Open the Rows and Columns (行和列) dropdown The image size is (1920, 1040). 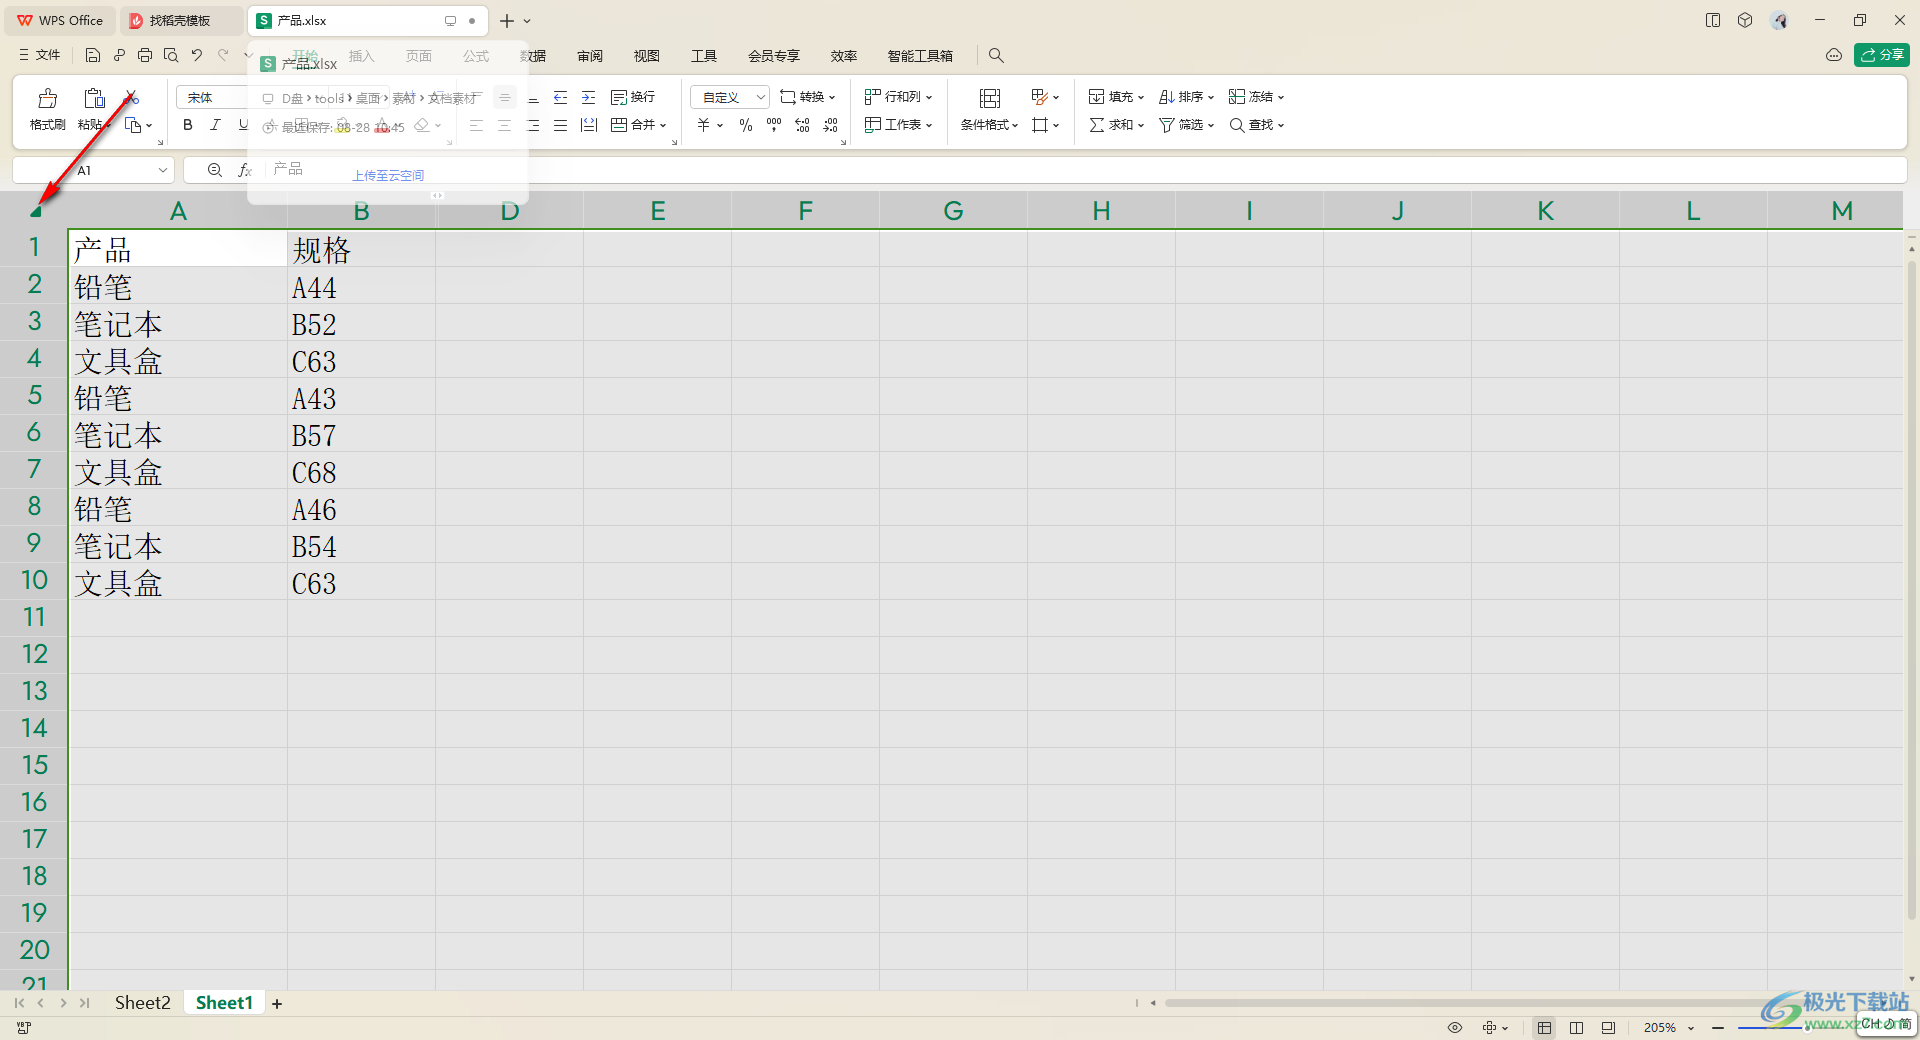[899, 97]
